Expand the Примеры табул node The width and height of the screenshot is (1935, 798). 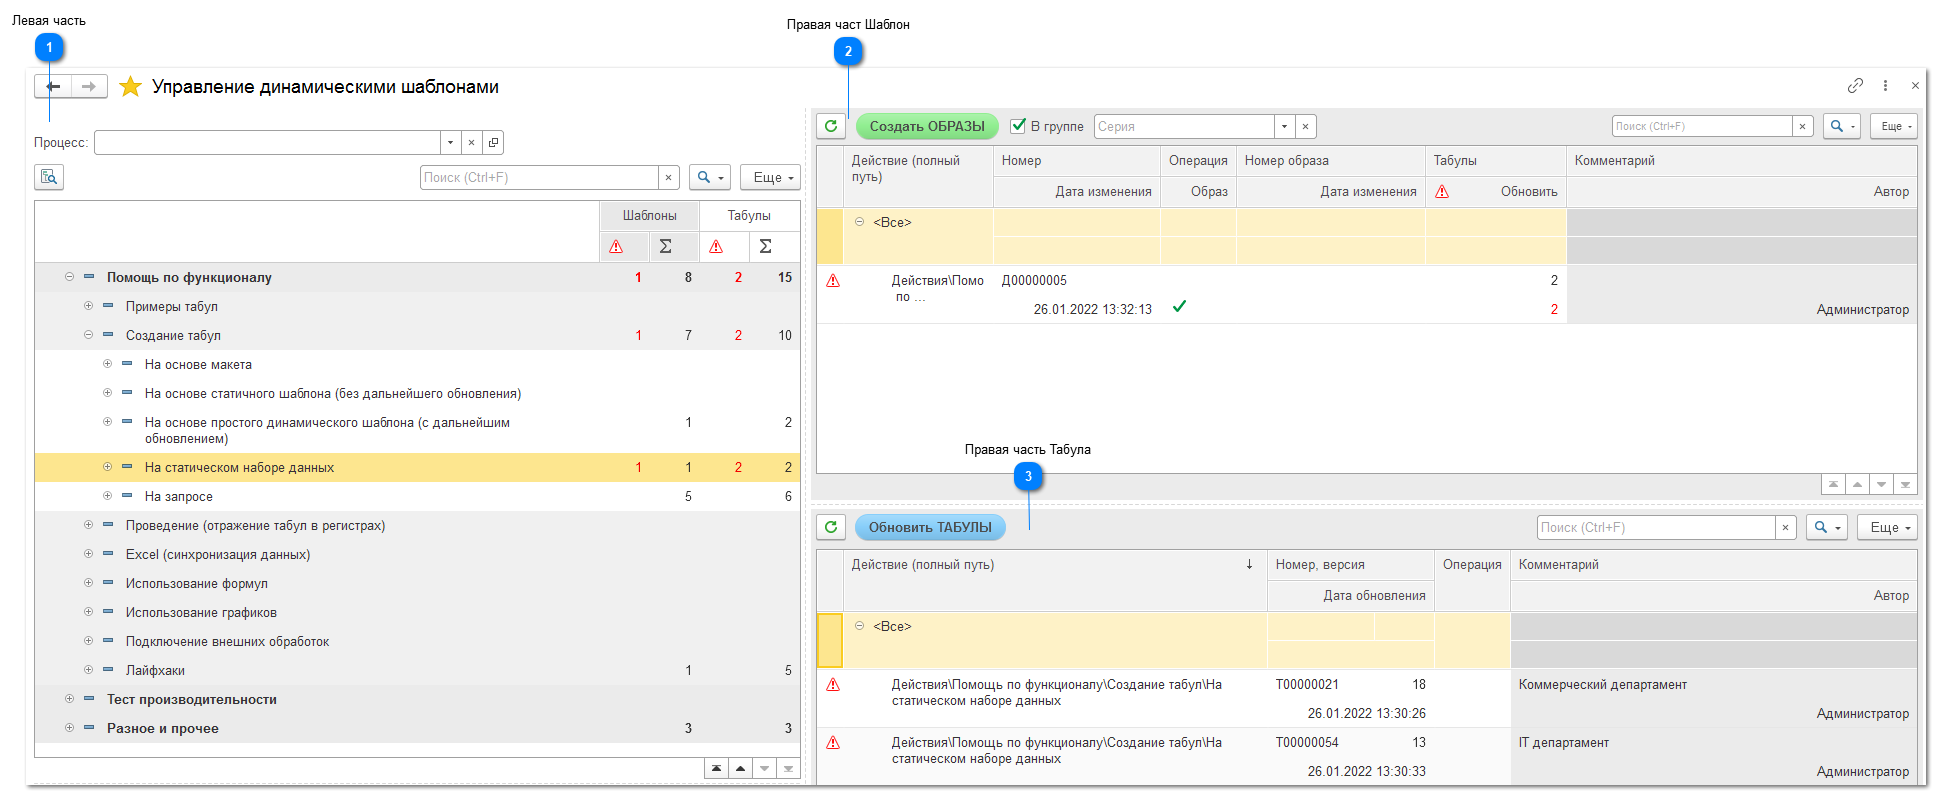[88, 306]
